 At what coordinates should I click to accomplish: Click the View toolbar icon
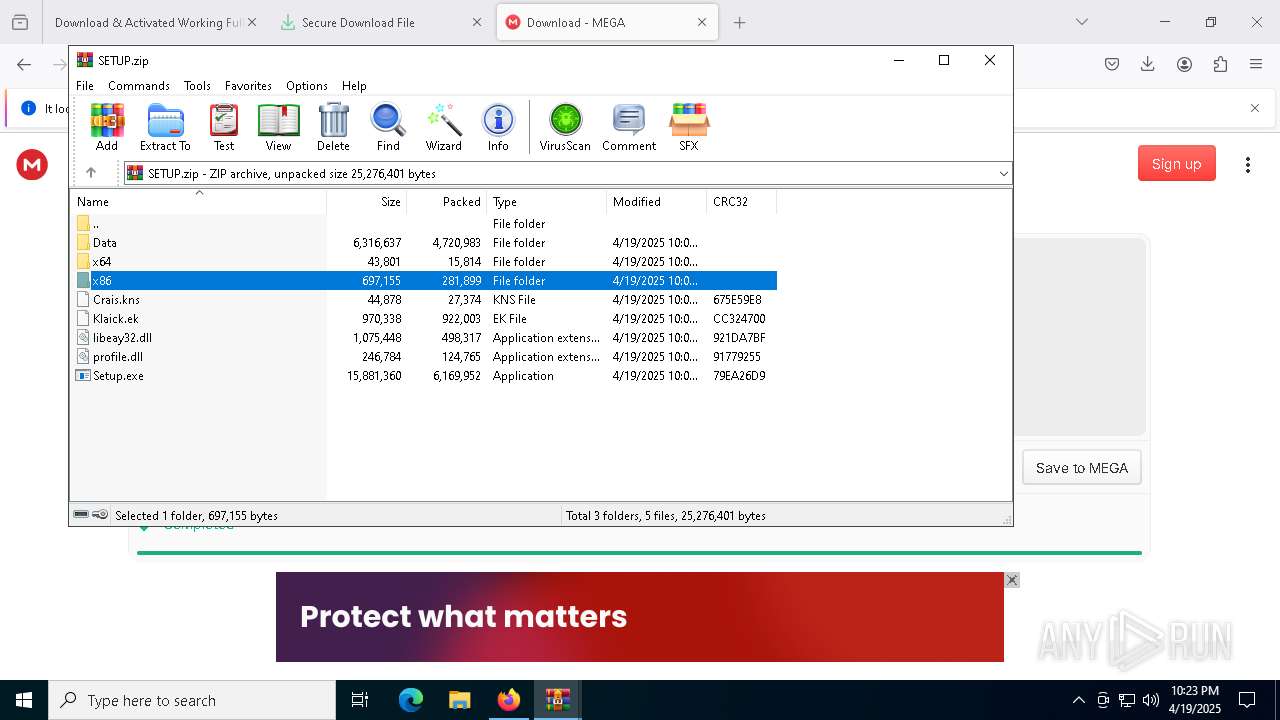(x=278, y=127)
